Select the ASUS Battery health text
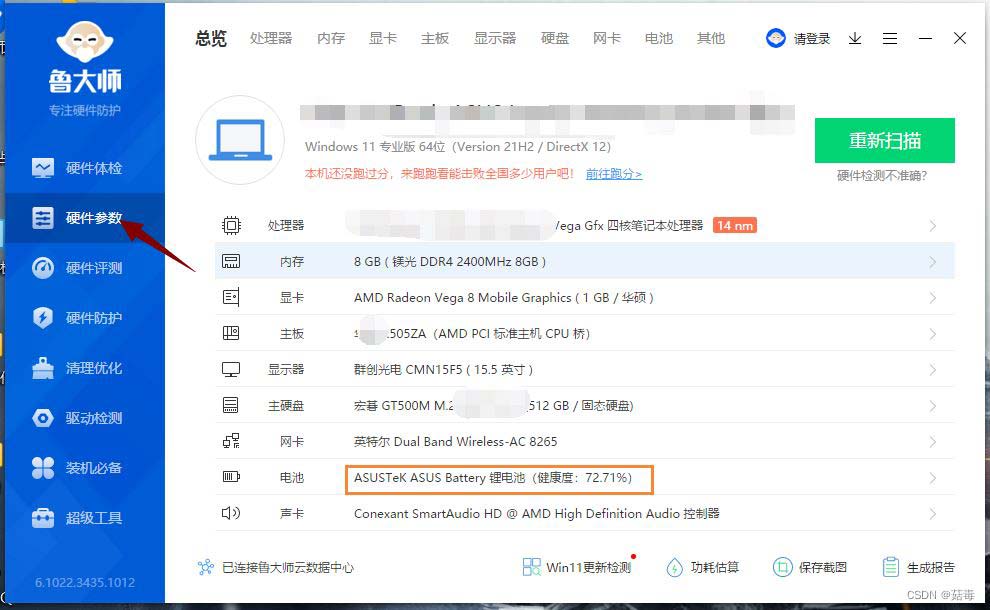 (493, 477)
